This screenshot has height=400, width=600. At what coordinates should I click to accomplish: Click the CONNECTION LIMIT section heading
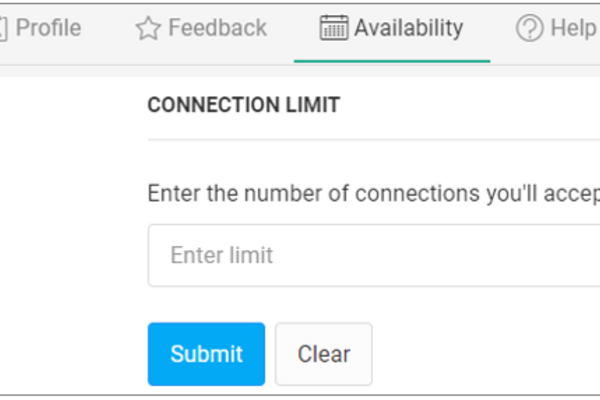[244, 105]
